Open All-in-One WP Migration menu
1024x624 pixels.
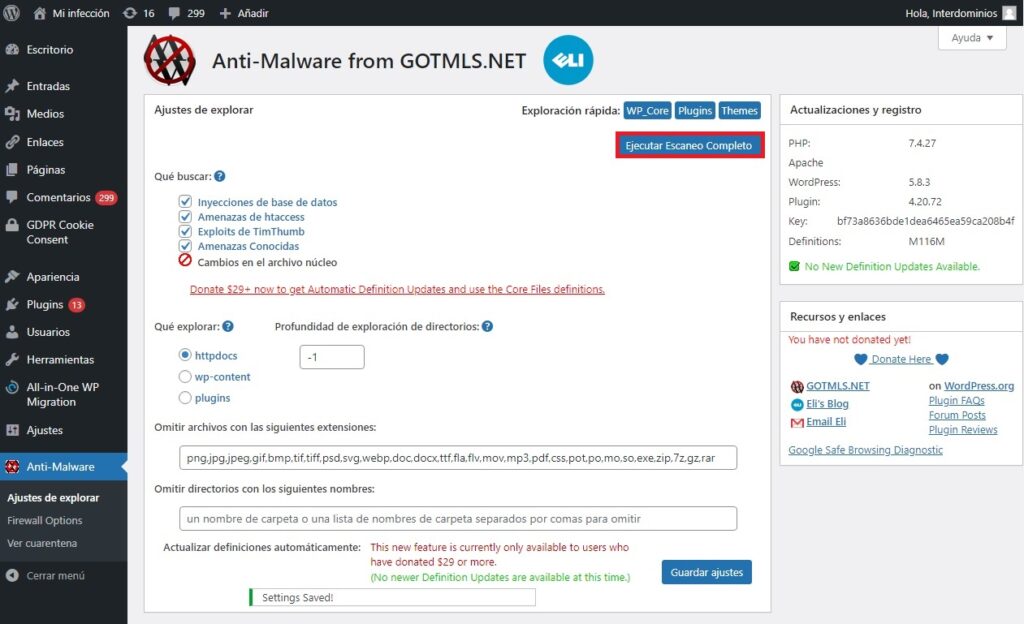coord(63,394)
